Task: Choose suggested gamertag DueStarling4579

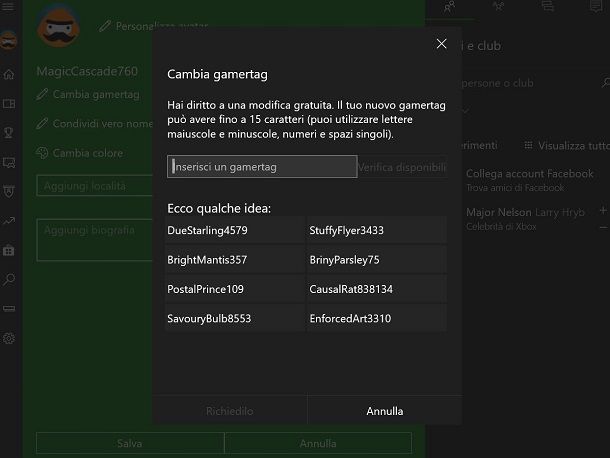Action: pos(235,230)
